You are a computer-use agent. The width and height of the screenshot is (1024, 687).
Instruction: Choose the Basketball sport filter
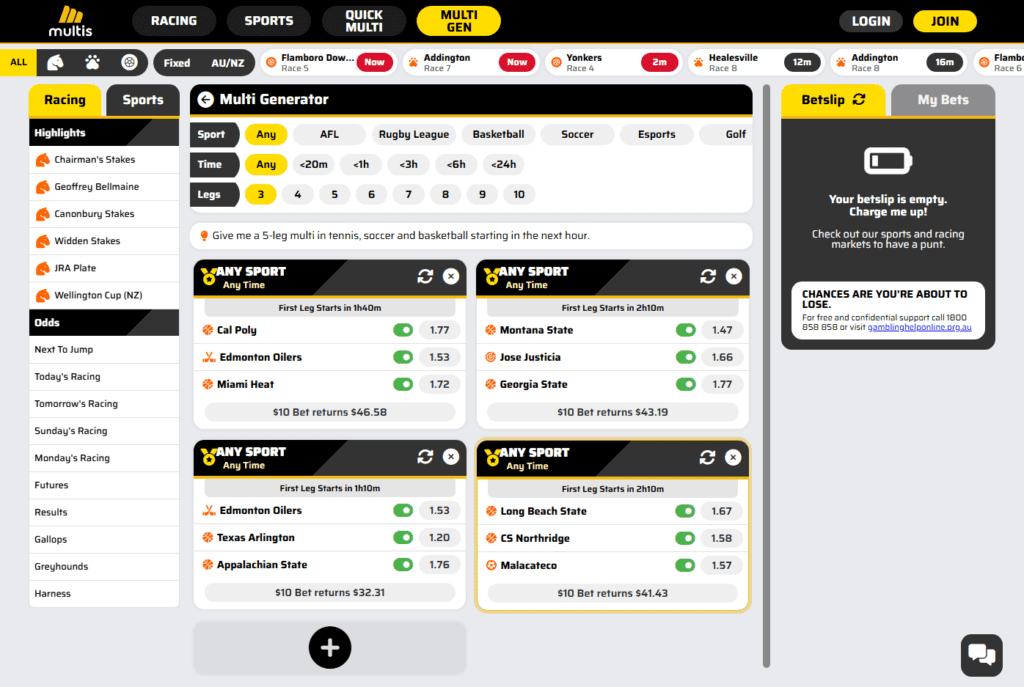coord(498,134)
